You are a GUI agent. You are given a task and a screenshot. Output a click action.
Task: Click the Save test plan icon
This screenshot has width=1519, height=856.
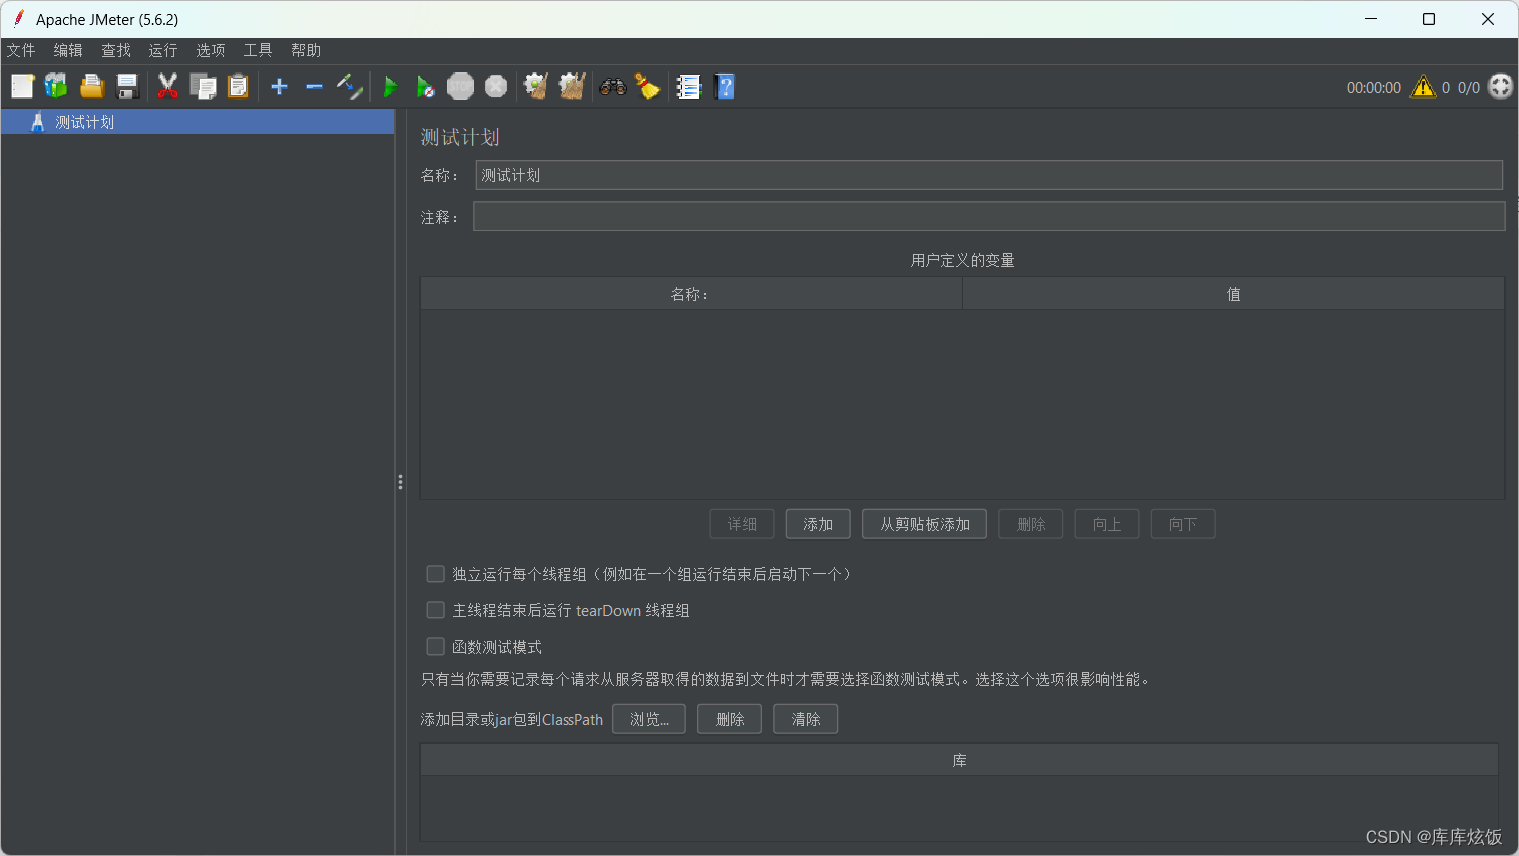click(x=126, y=86)
